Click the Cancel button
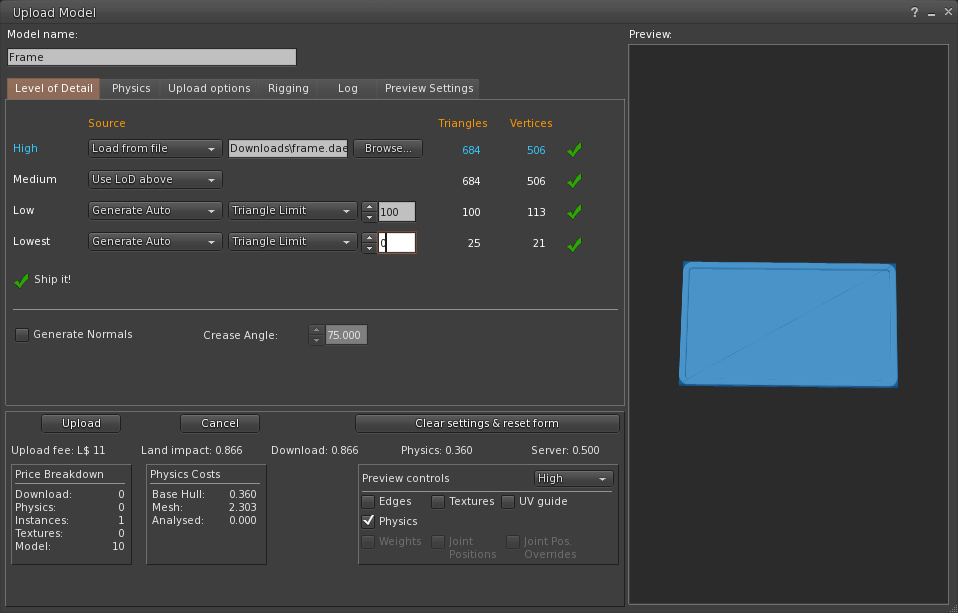 pyautogui.click(x=220, y=424)
